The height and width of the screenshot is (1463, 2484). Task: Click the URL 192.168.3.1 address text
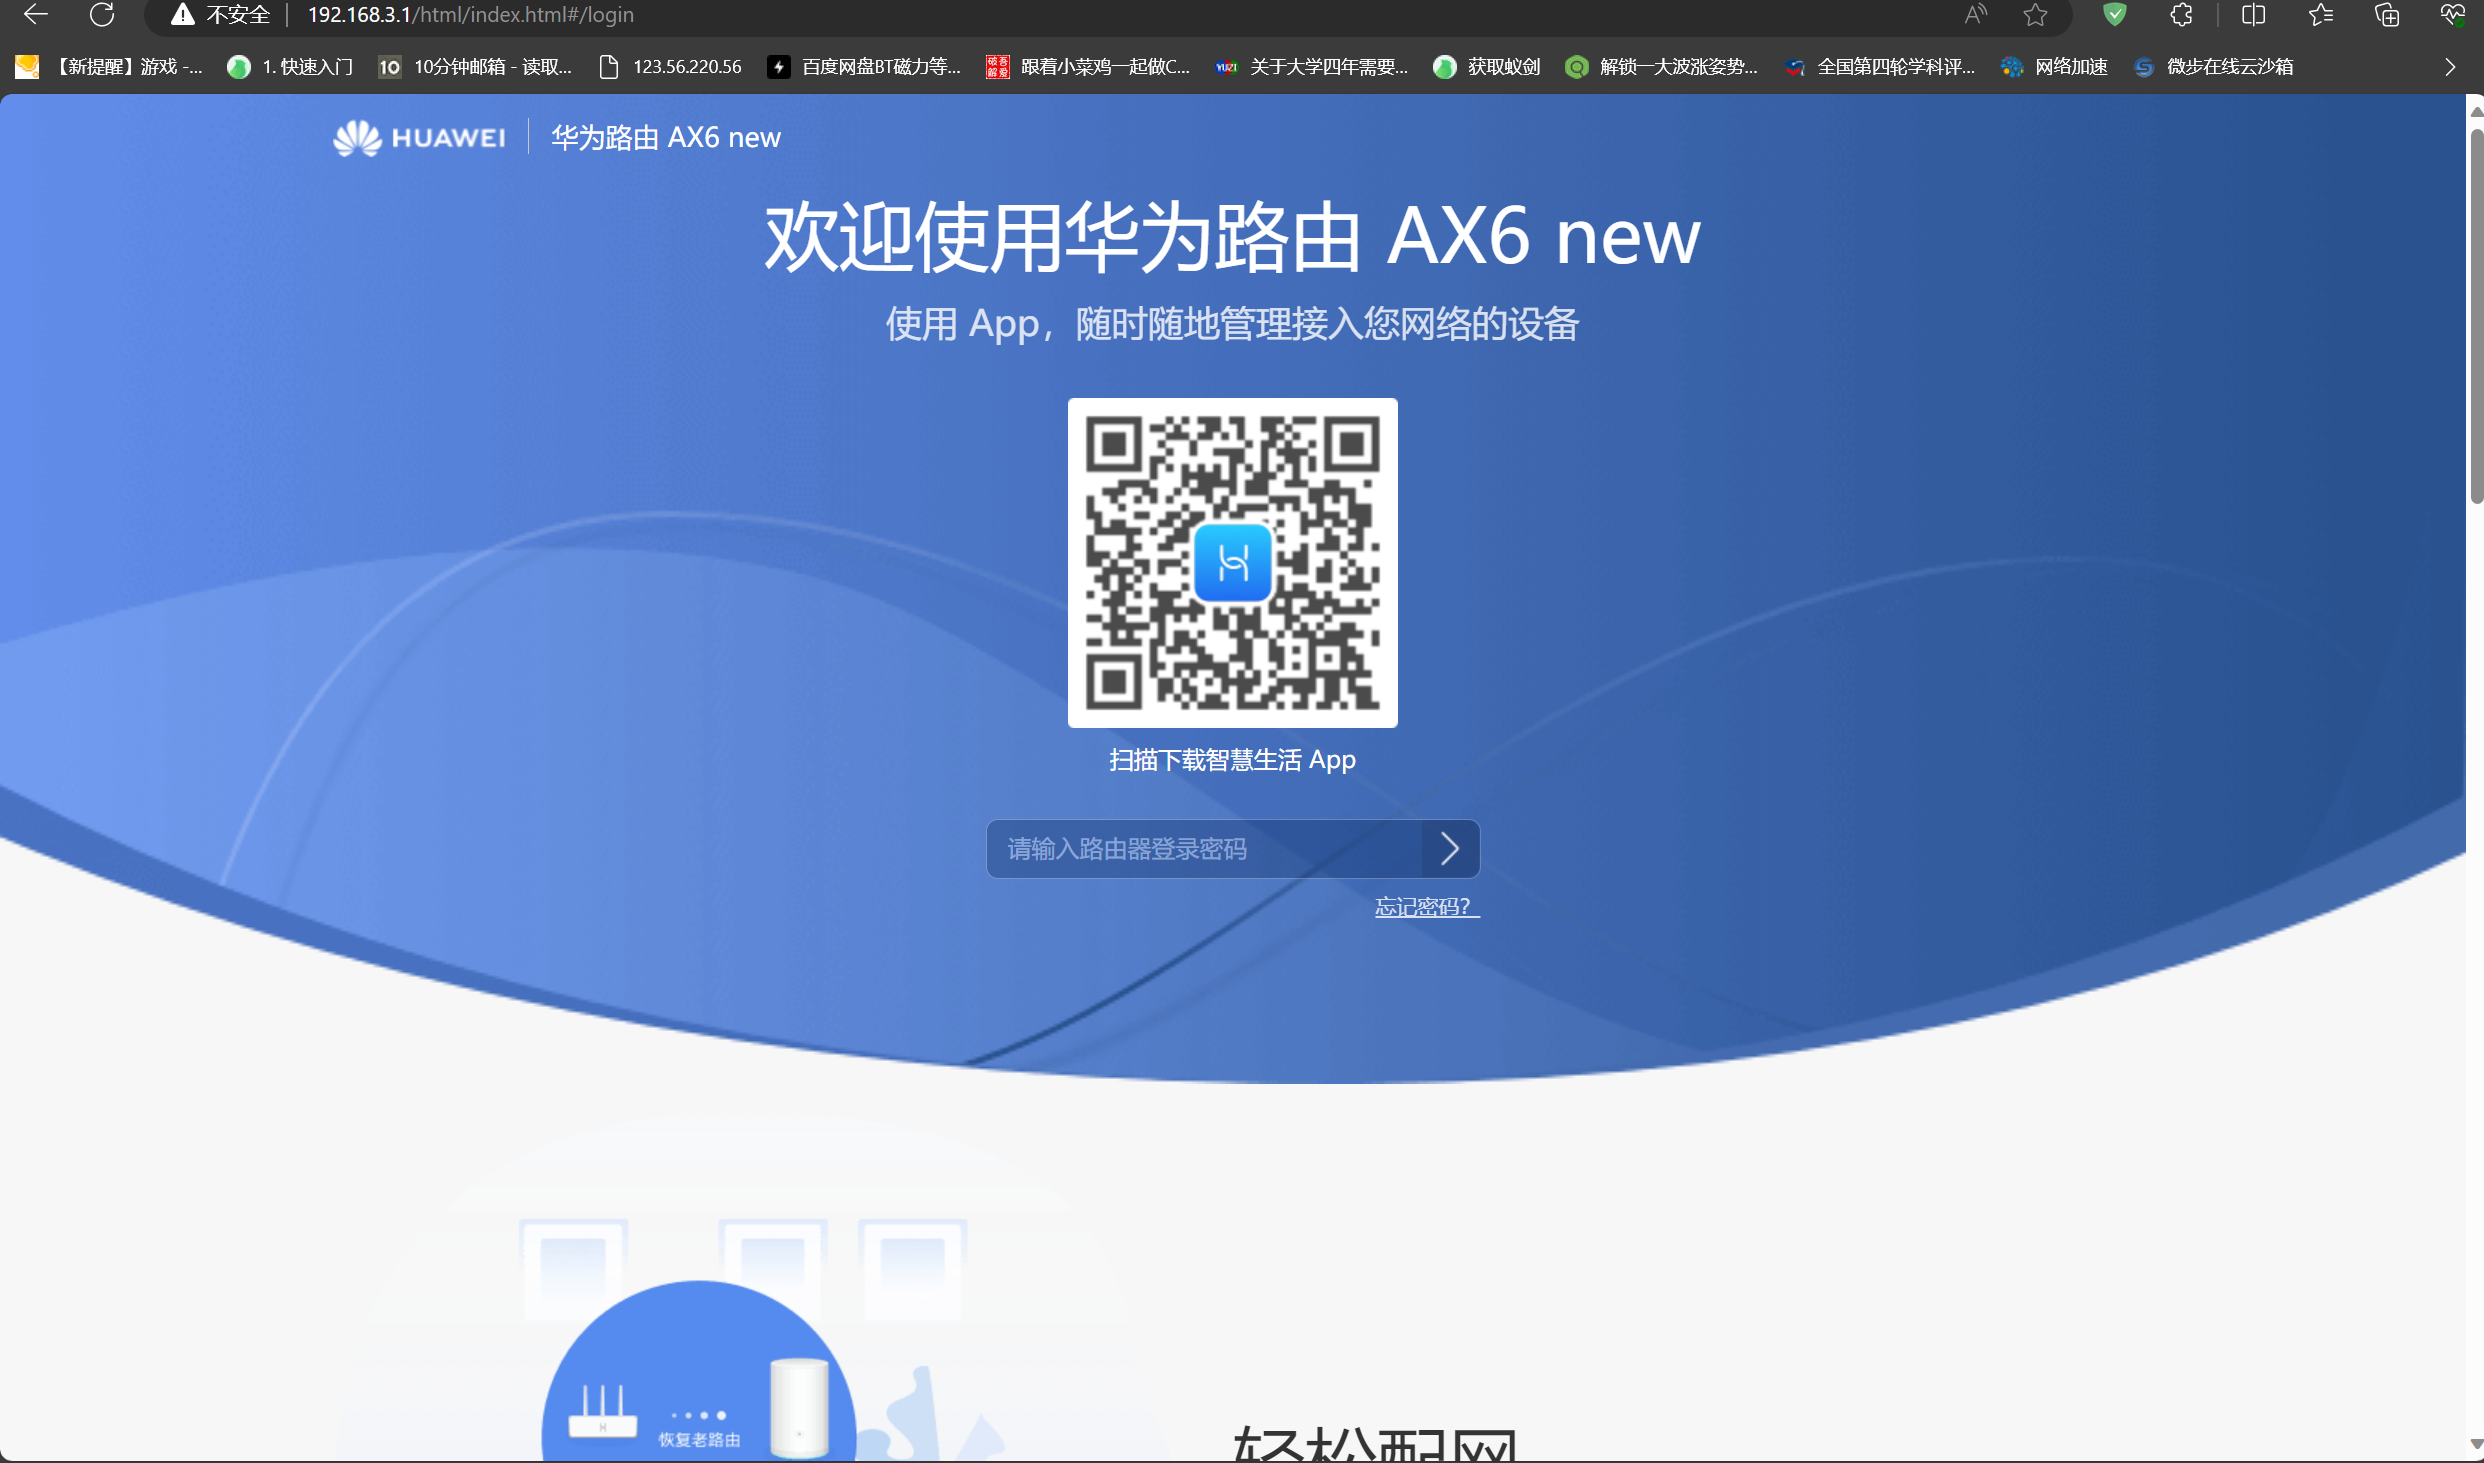[x=470, y=15]
